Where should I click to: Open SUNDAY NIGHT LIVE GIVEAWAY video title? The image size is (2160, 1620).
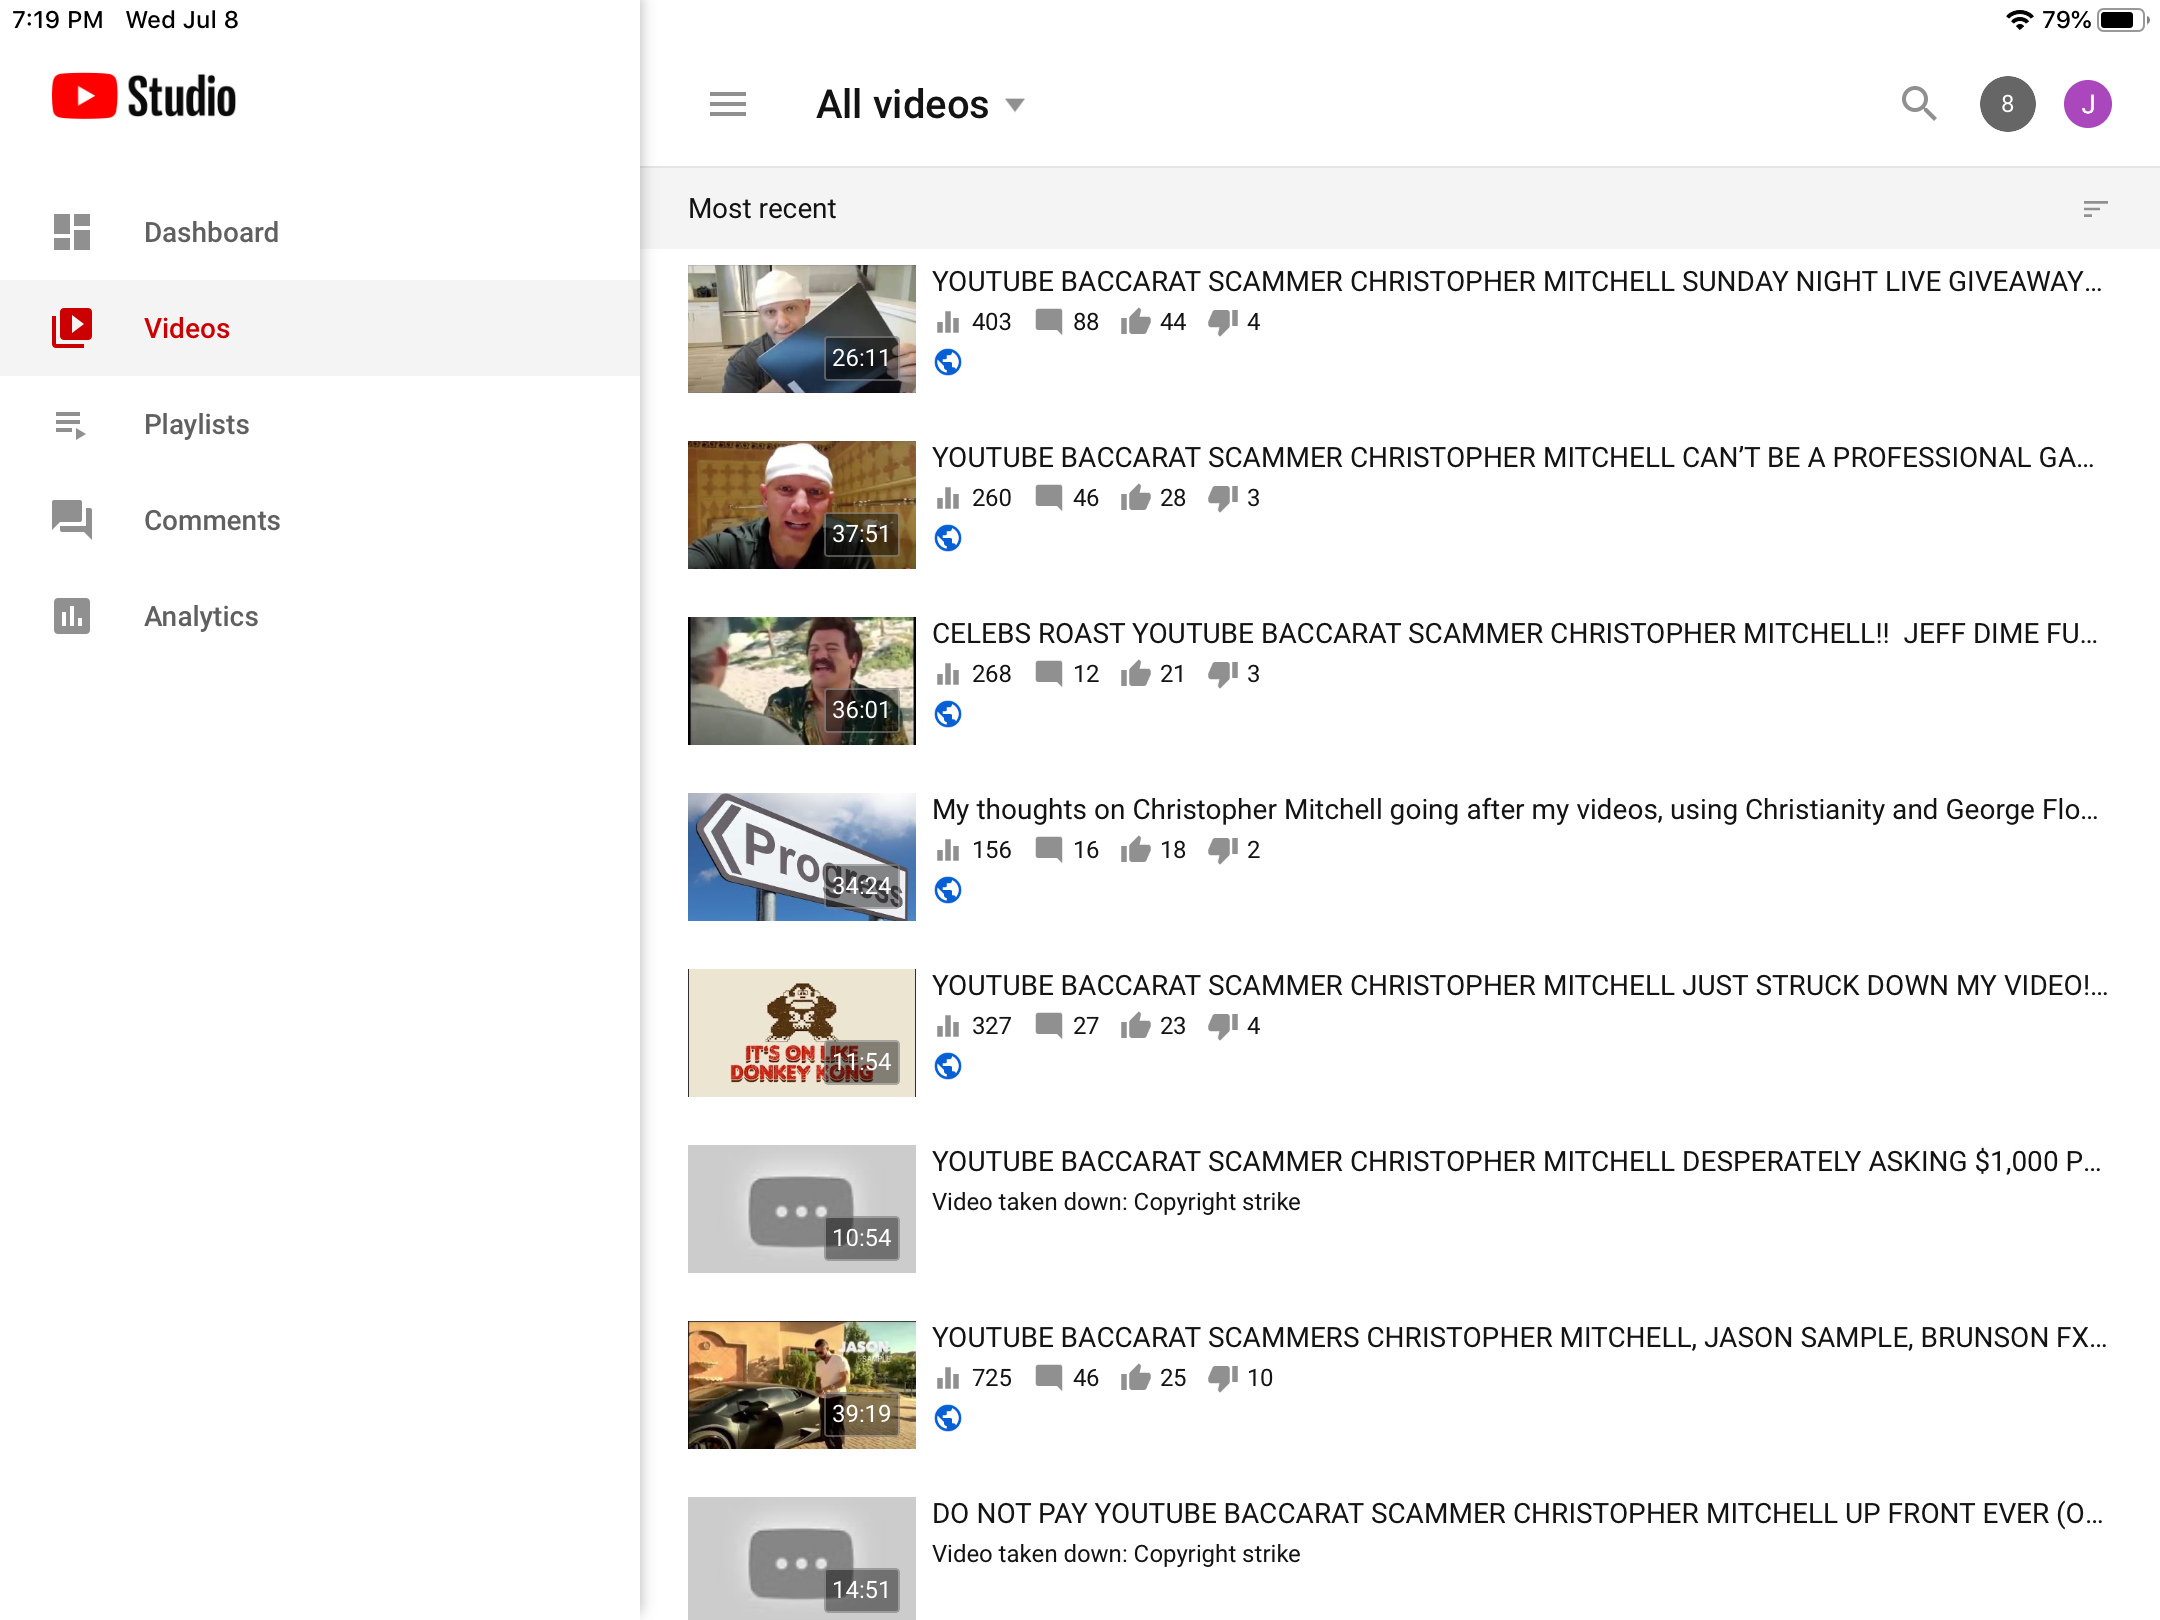click(x=1517, y=282)
